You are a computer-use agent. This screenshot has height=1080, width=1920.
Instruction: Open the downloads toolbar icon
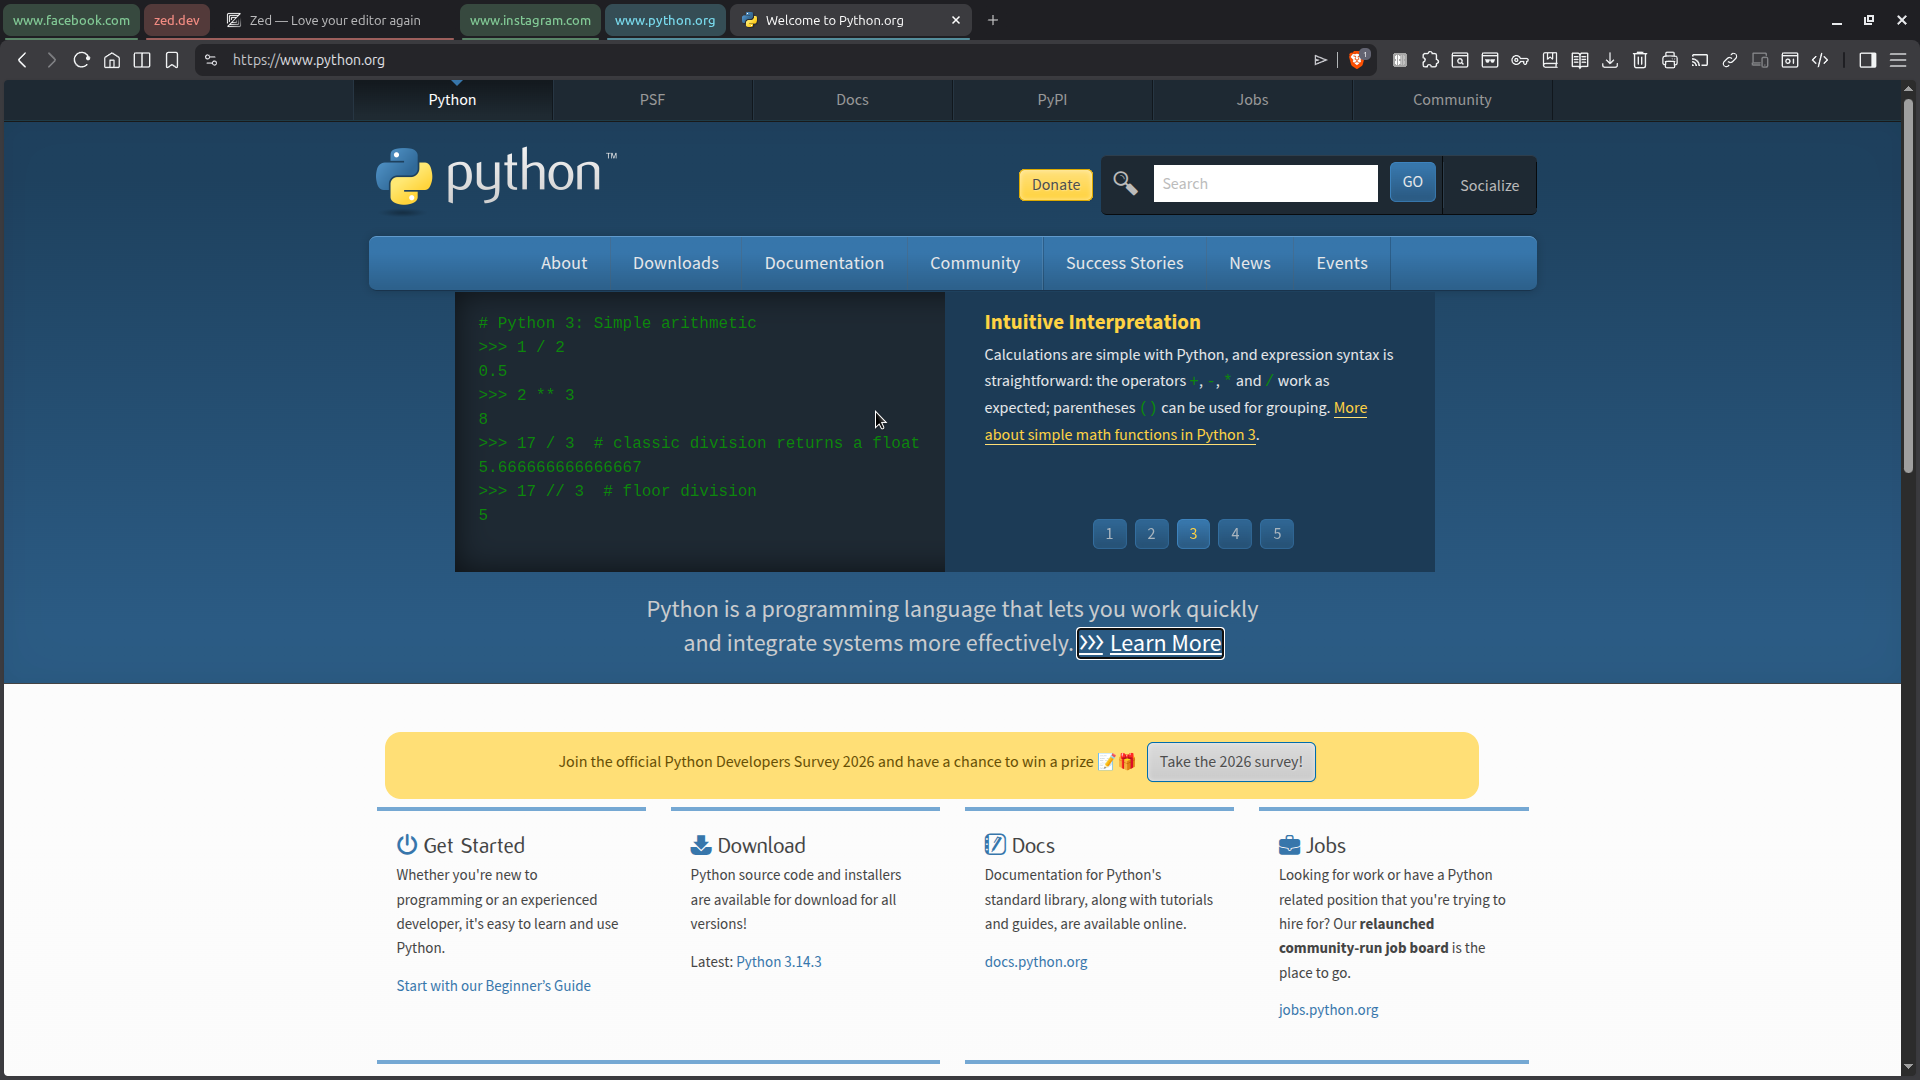tap(1610, 60)
